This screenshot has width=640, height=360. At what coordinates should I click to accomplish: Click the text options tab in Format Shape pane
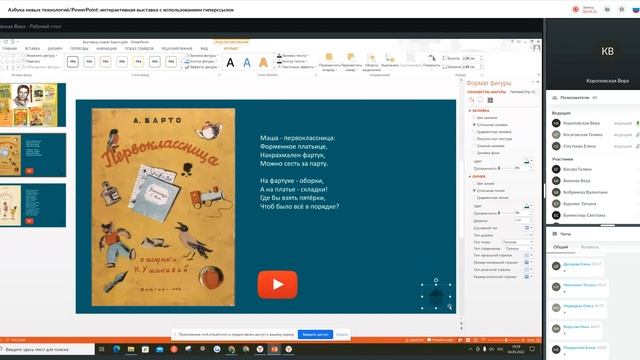(x=522, y=92)
